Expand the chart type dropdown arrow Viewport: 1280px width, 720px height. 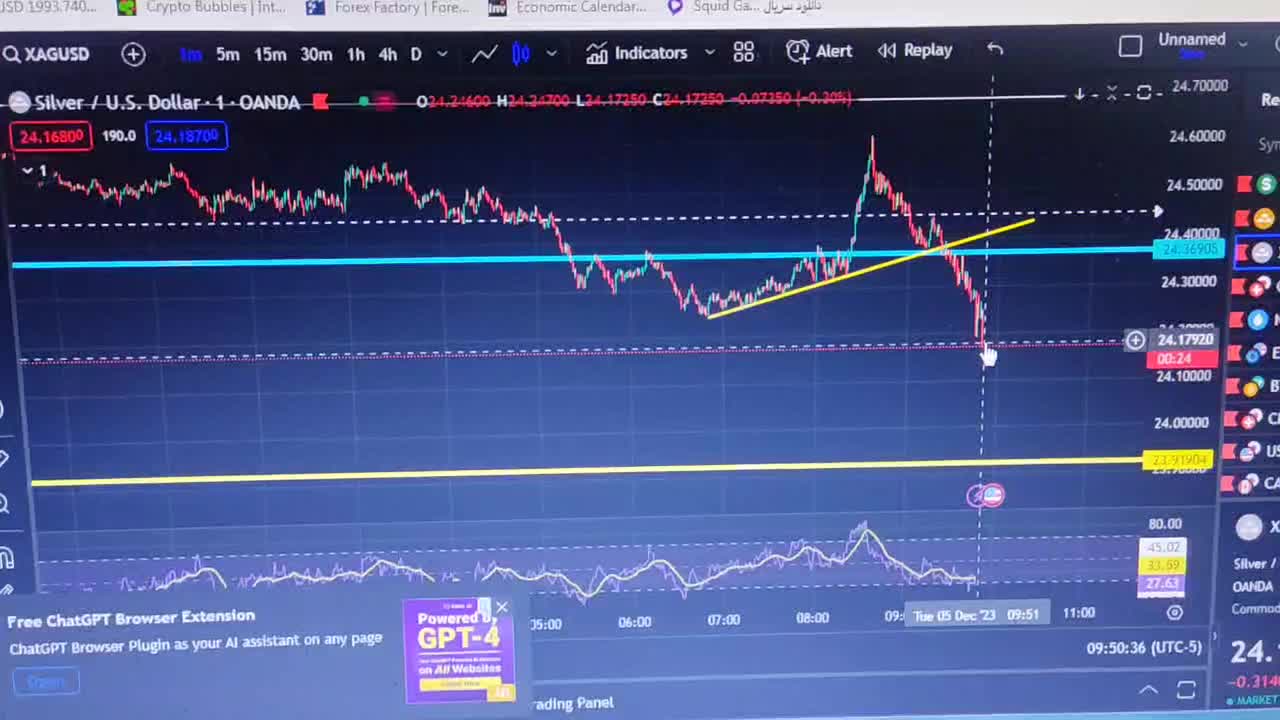point(551,54)
